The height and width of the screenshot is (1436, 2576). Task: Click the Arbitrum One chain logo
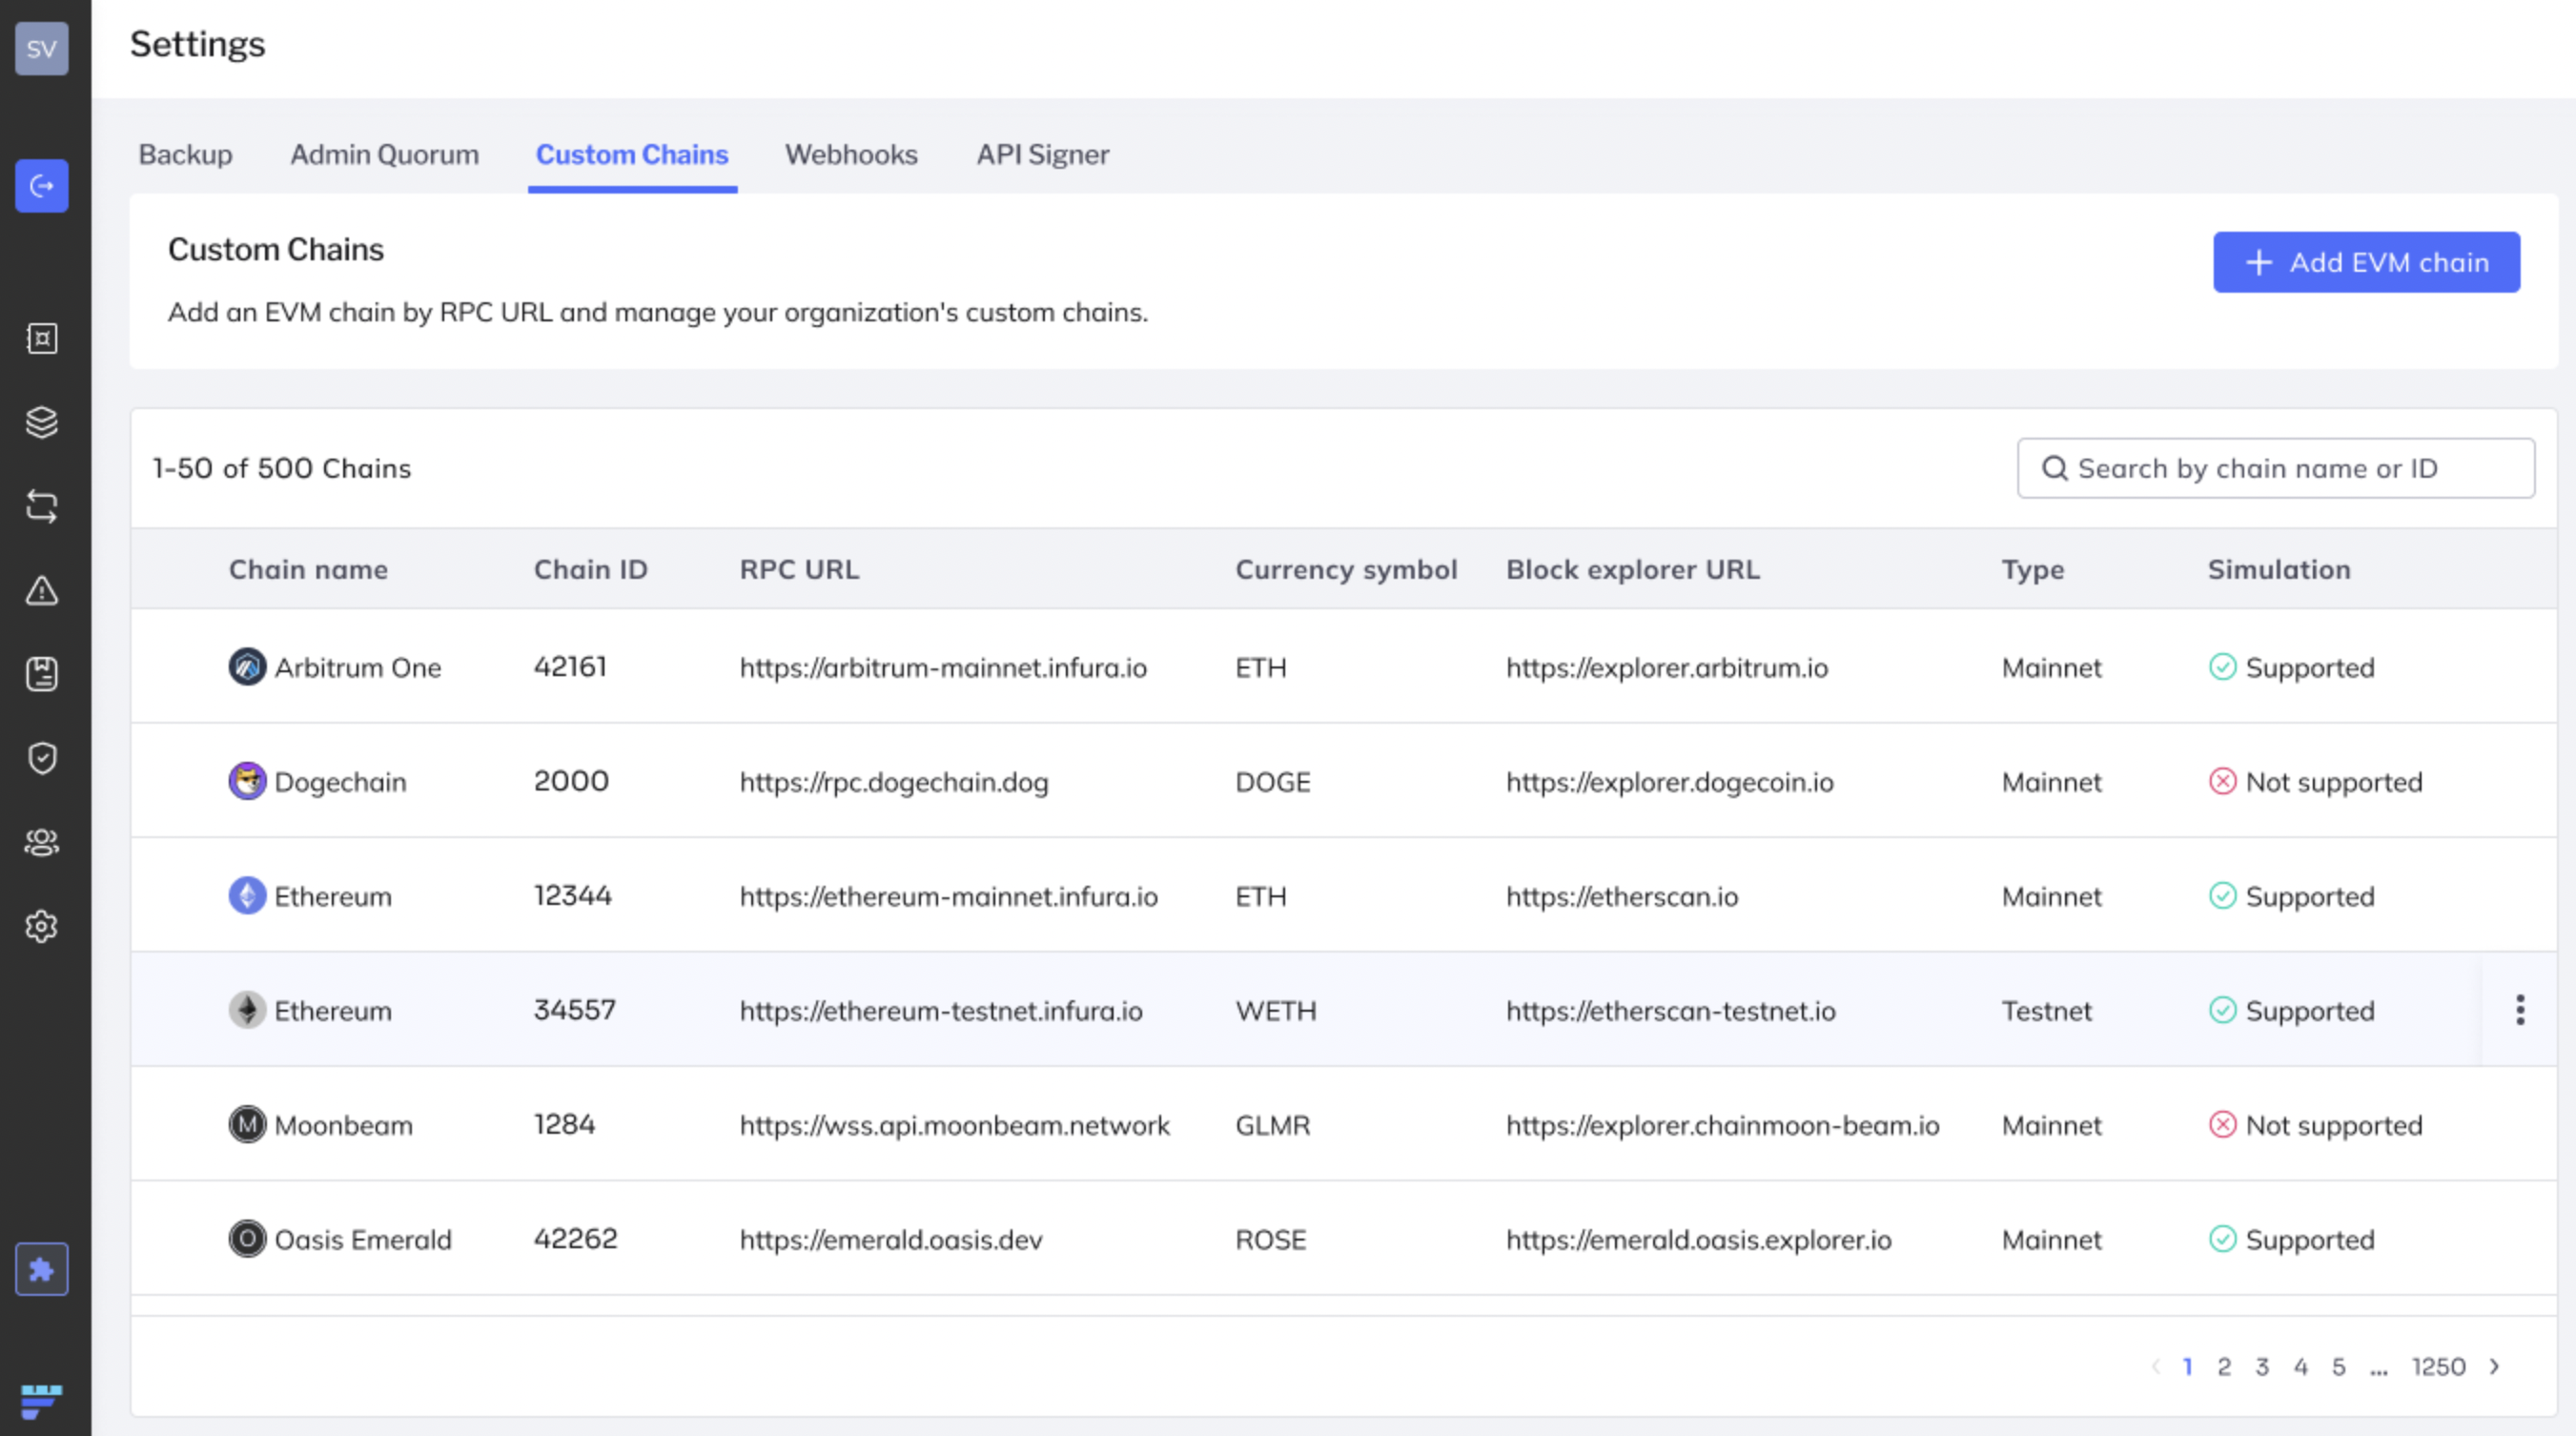[x=247, y=667]
